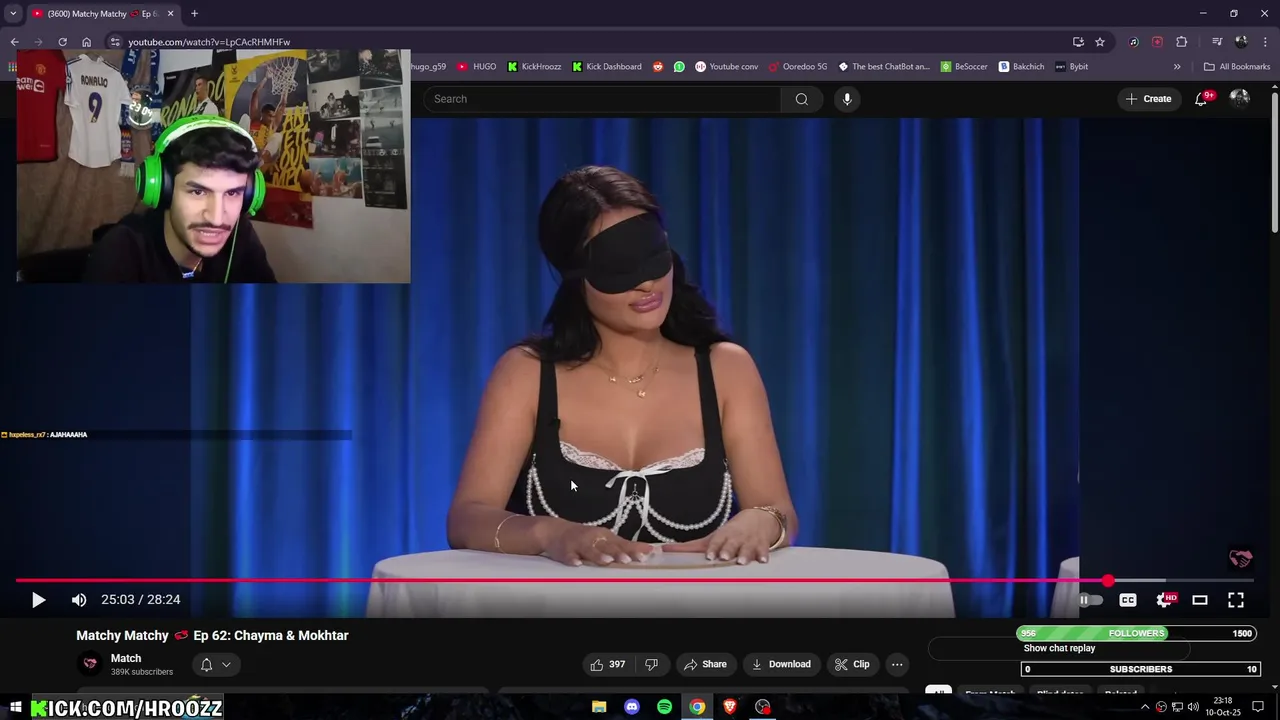1280x720 pixels.
Task: Toggle the autoplay switch in the player
Action: [1089, 600]
